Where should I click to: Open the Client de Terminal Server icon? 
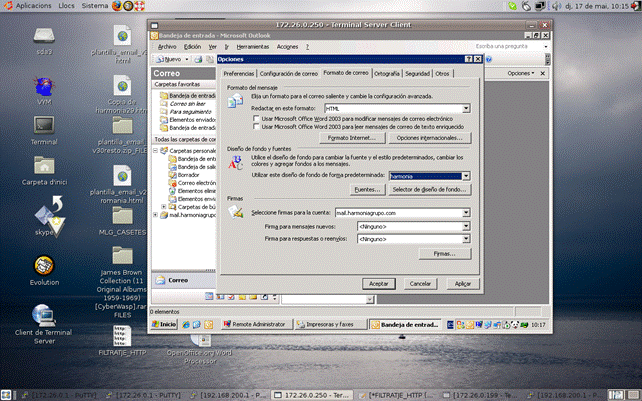click(43, 314)
